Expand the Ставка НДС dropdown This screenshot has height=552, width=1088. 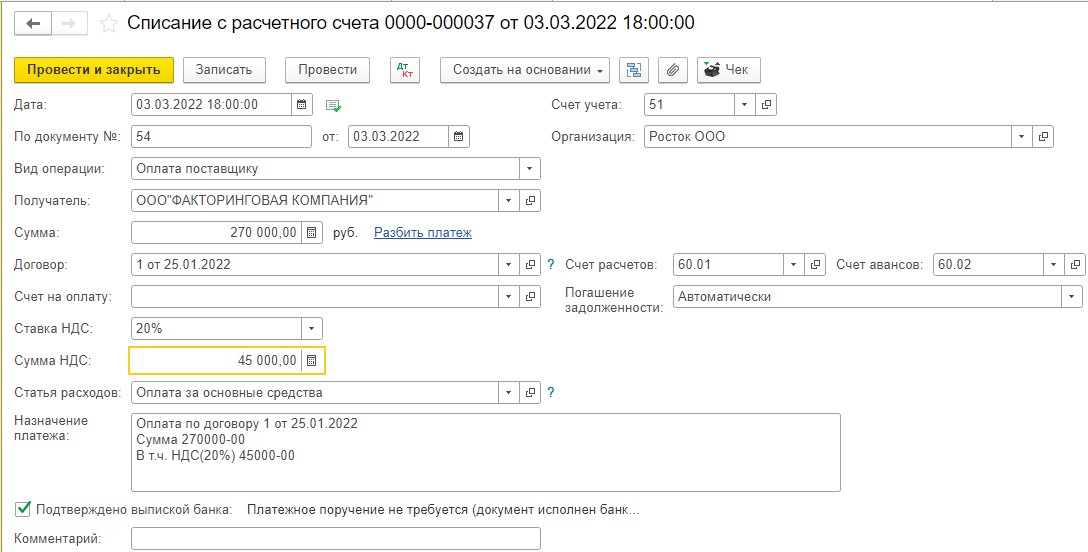click(x=312, y=329)
